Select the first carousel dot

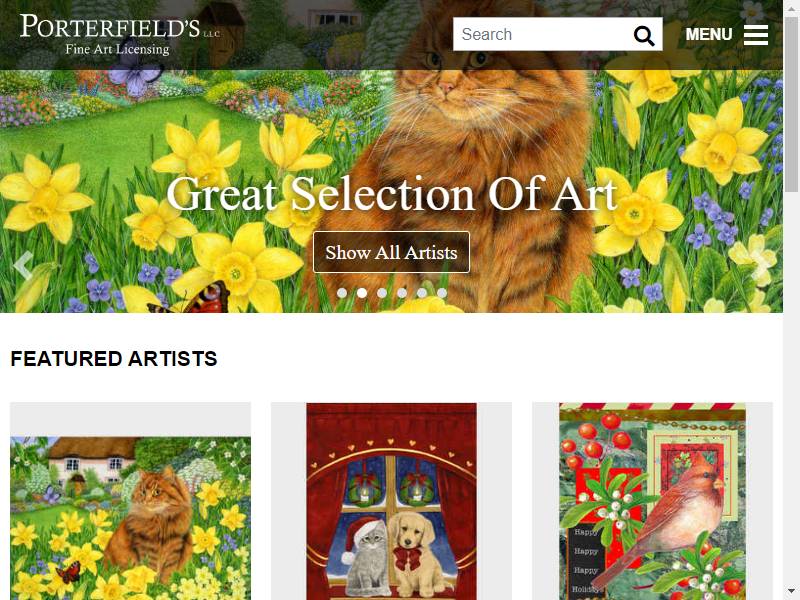[x=342, y=293]
